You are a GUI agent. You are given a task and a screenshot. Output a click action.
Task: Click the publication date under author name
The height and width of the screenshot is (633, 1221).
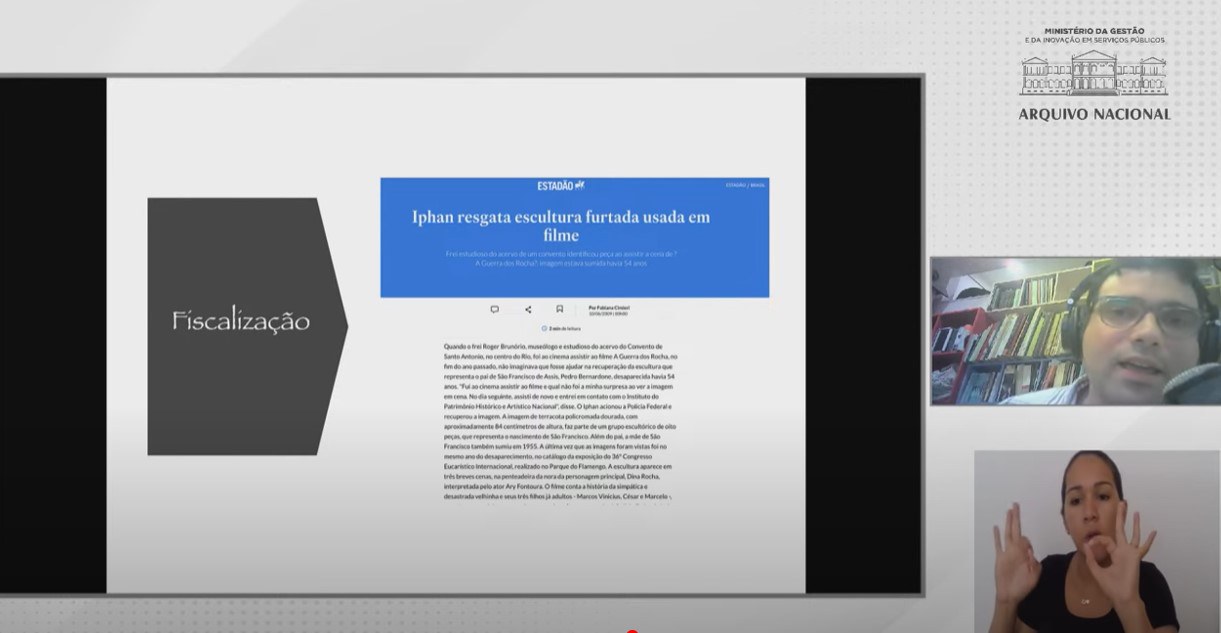607,313
